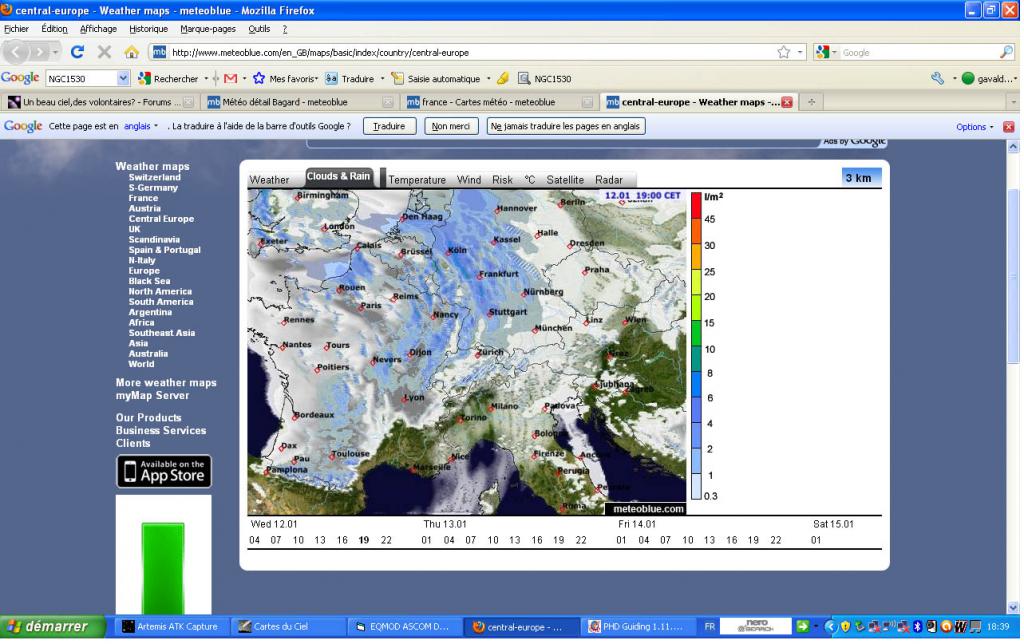Click Ne jamais traduire les pages en anglais
Image resolution: width=1024 pixels, height=644 pixels.
[x=566, y=126]
